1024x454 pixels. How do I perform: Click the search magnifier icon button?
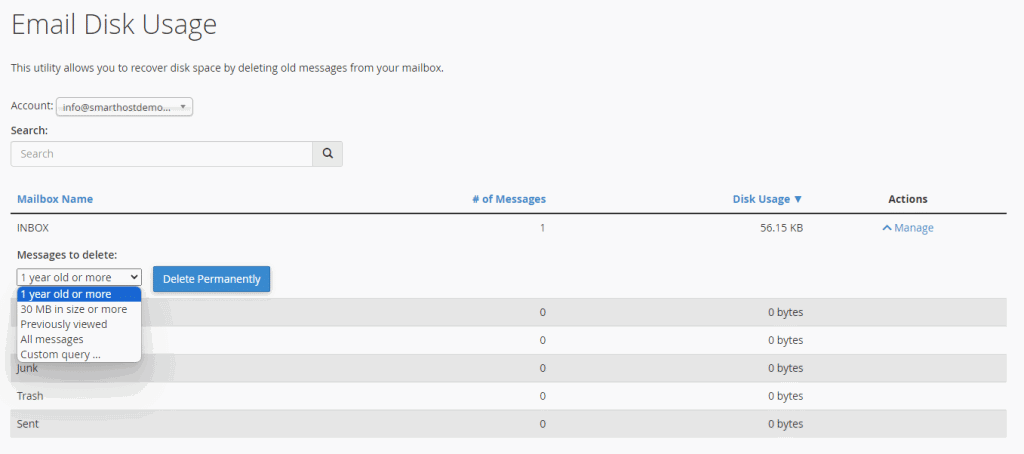point(327,154)
